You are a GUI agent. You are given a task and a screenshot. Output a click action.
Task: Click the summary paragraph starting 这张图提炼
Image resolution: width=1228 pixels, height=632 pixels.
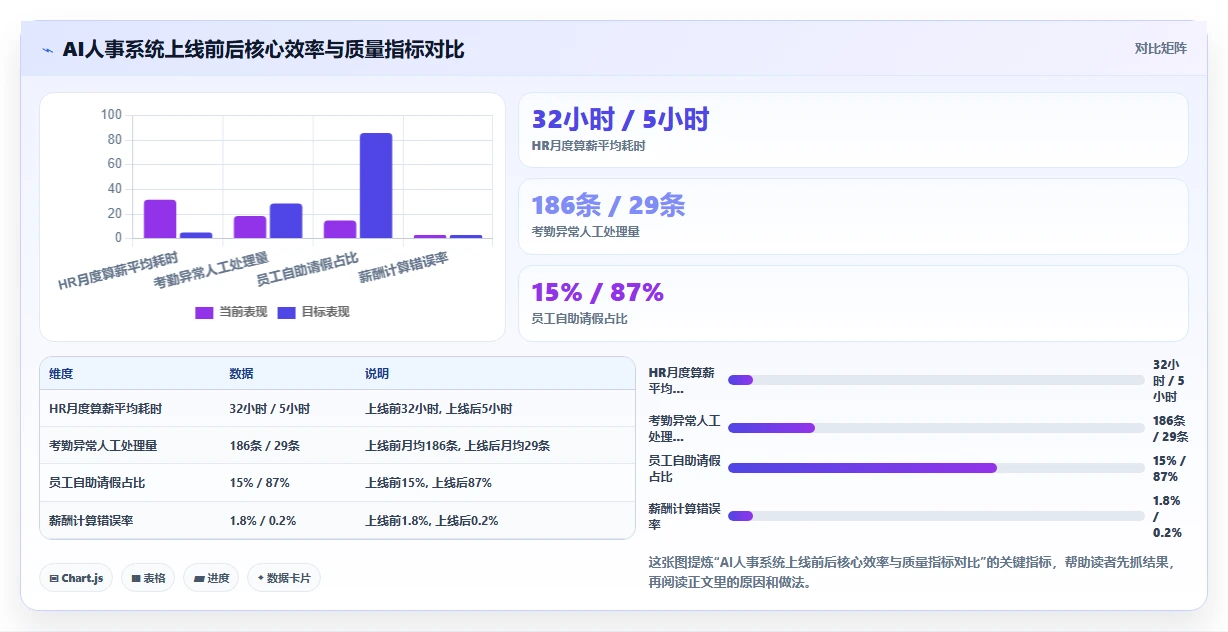910,572
